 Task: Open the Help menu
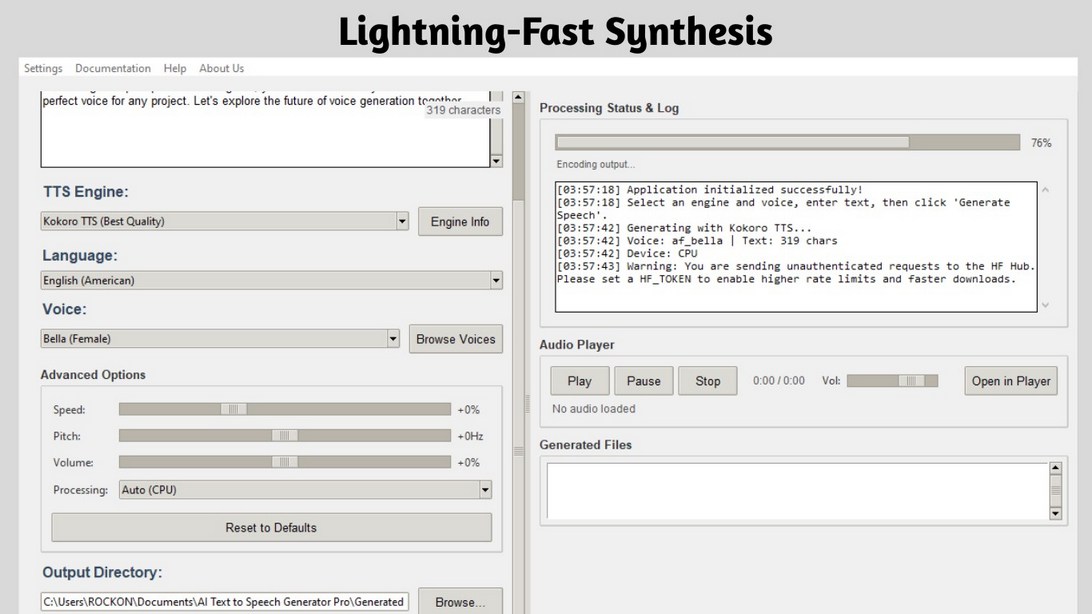pos(174,68)
